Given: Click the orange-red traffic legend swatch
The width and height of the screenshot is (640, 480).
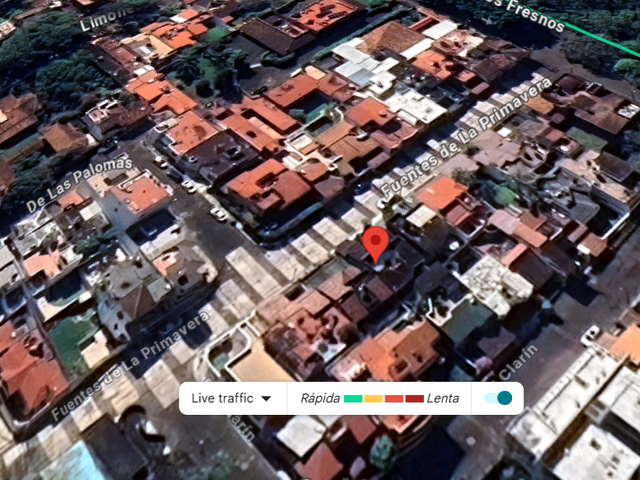Looking at the screenshot, I should [394, 398].
